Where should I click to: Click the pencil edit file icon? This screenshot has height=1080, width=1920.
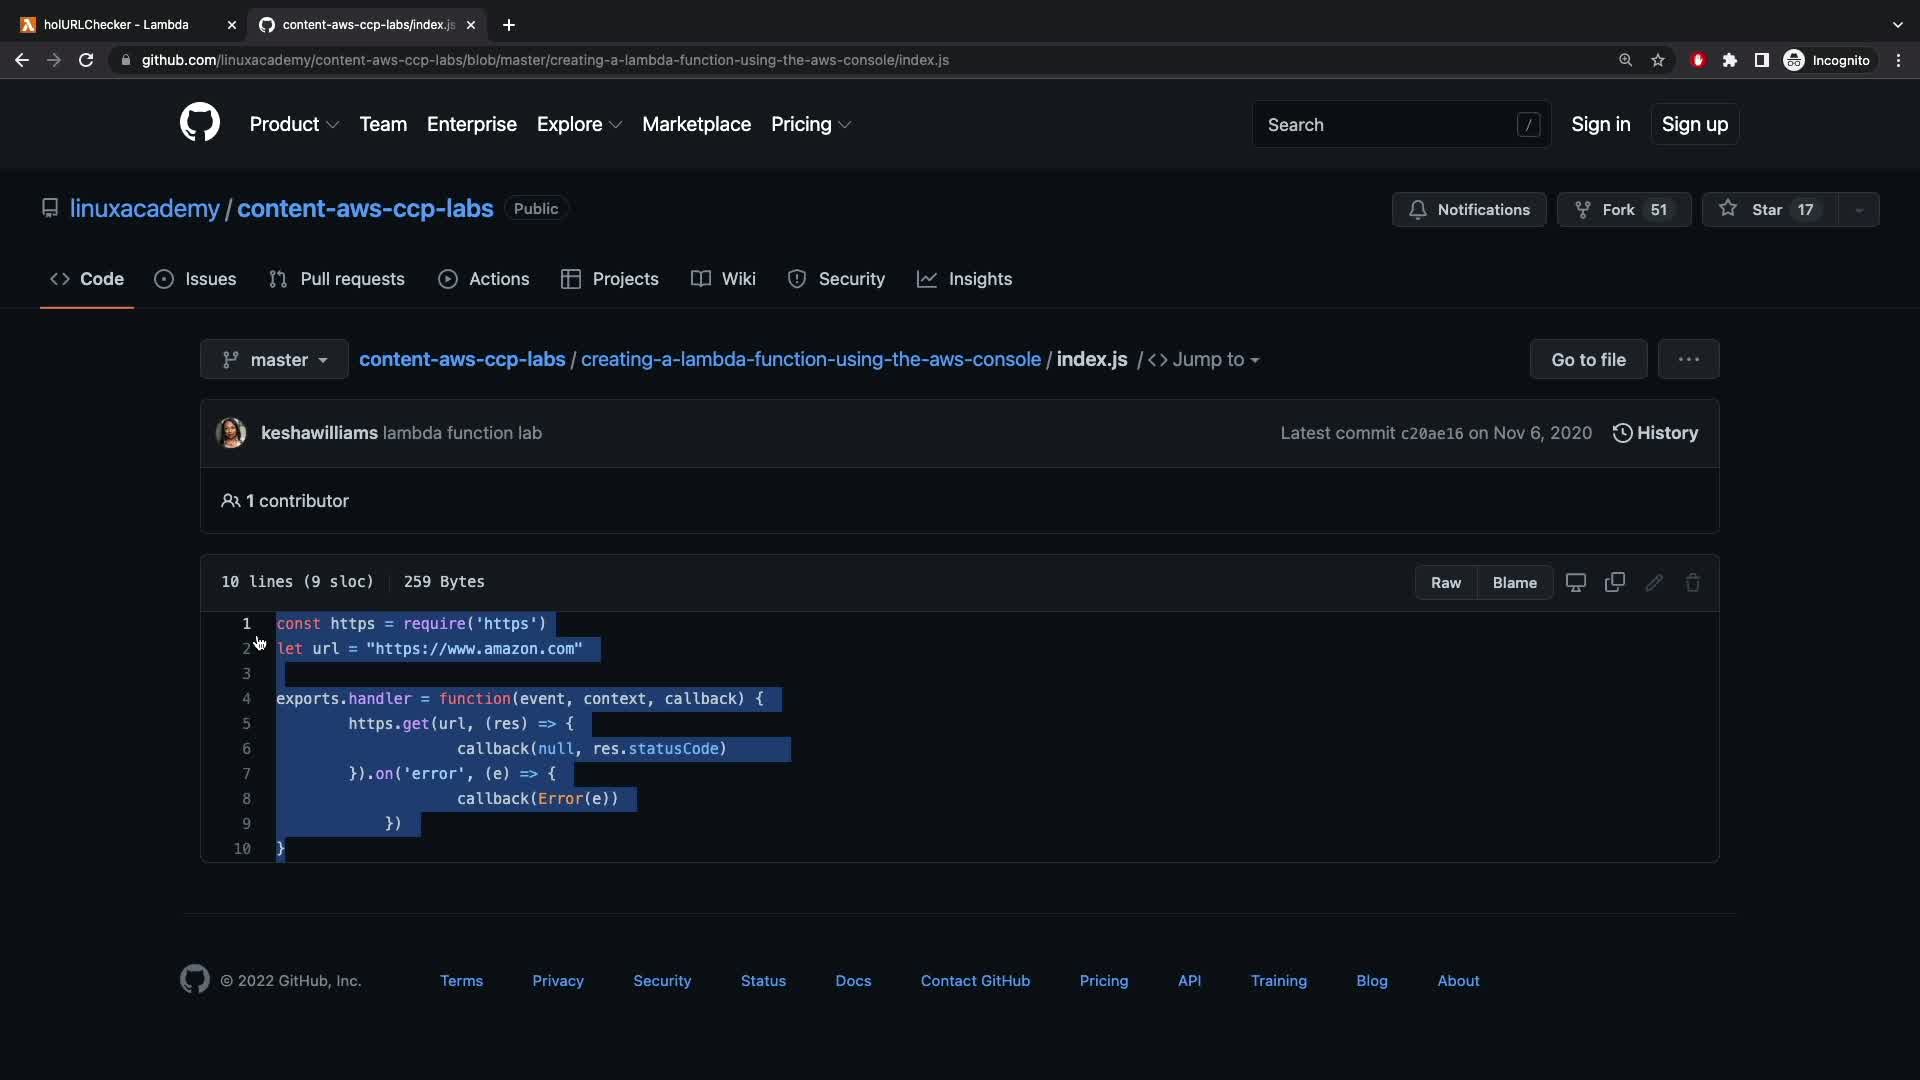(x=1653, y=582)
